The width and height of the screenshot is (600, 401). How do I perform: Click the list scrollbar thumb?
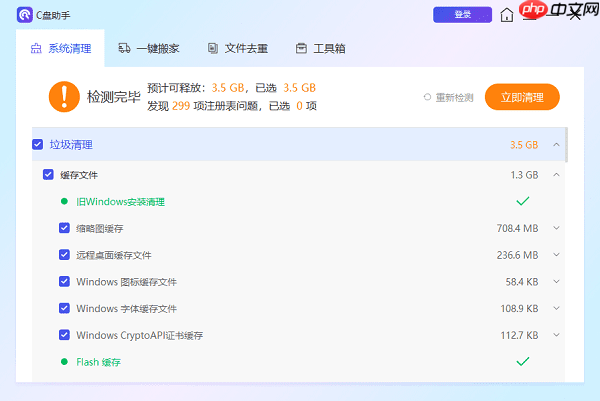[x=566, y=145]
